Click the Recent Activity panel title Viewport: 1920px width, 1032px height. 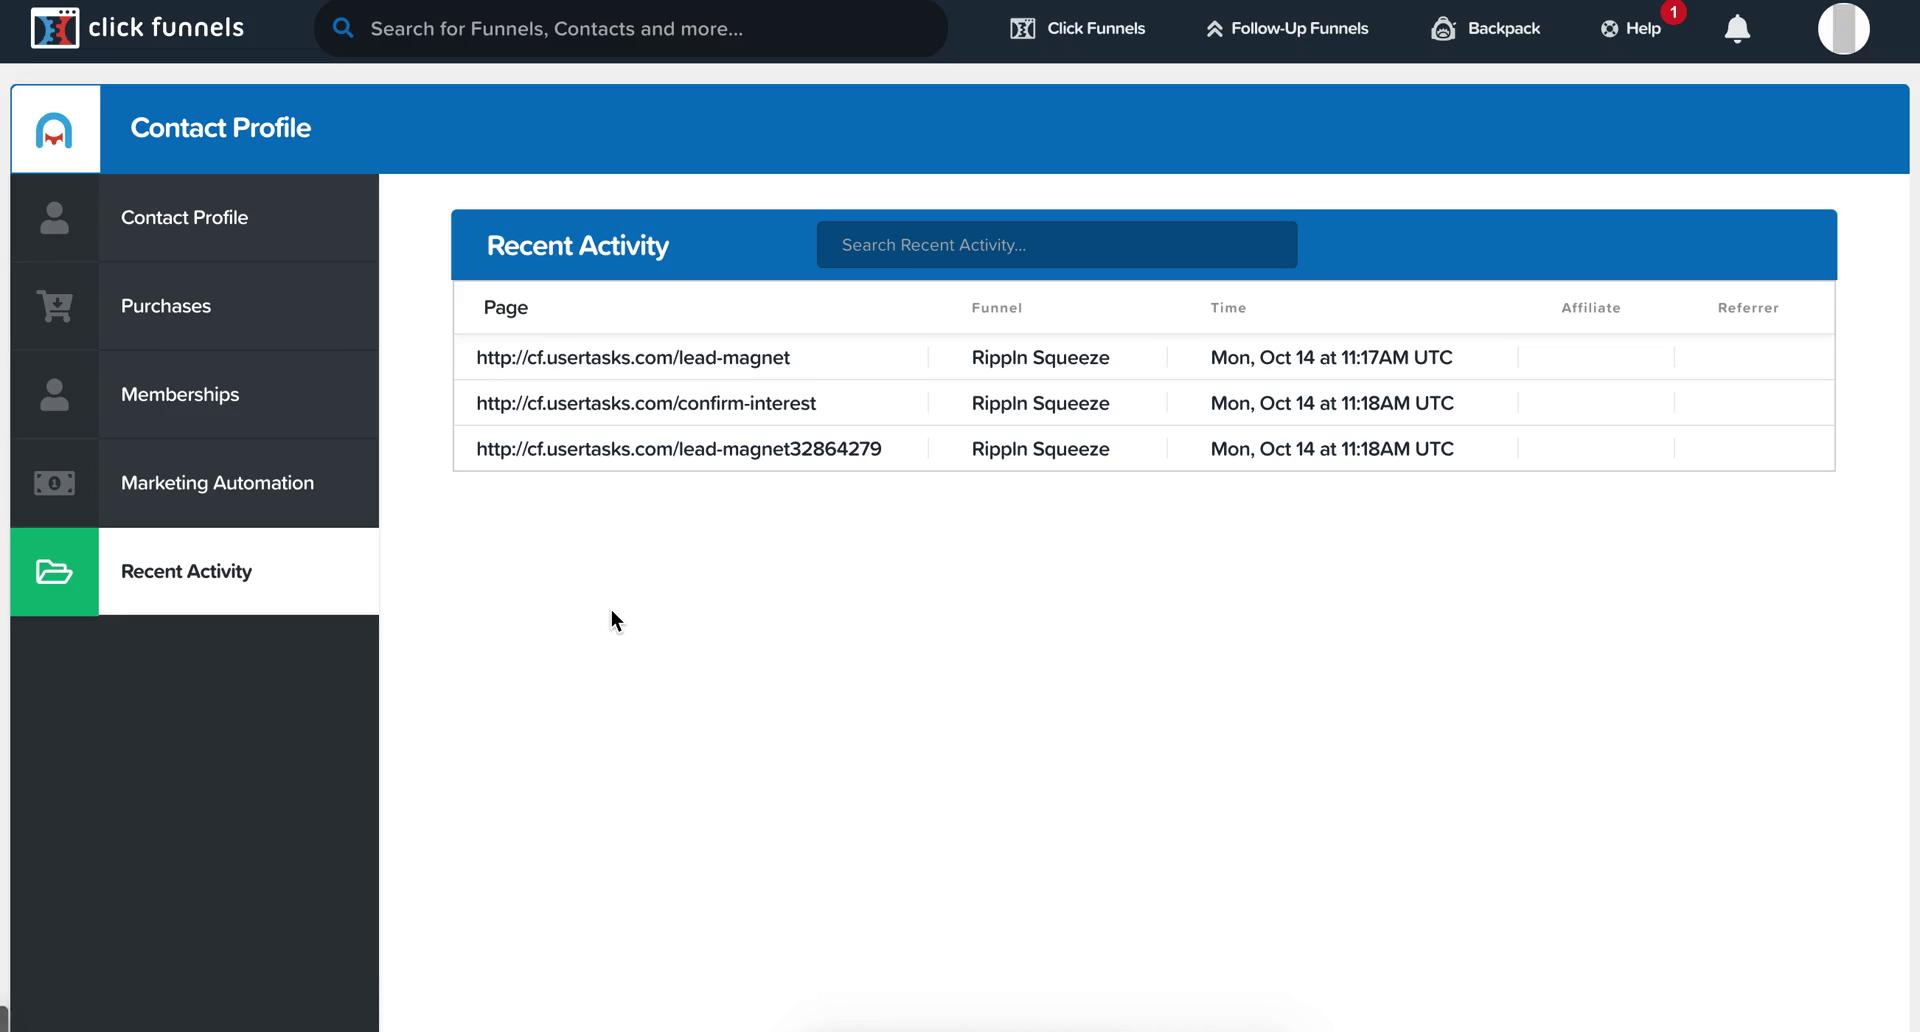pyautogui.click(x=578, y=246)
